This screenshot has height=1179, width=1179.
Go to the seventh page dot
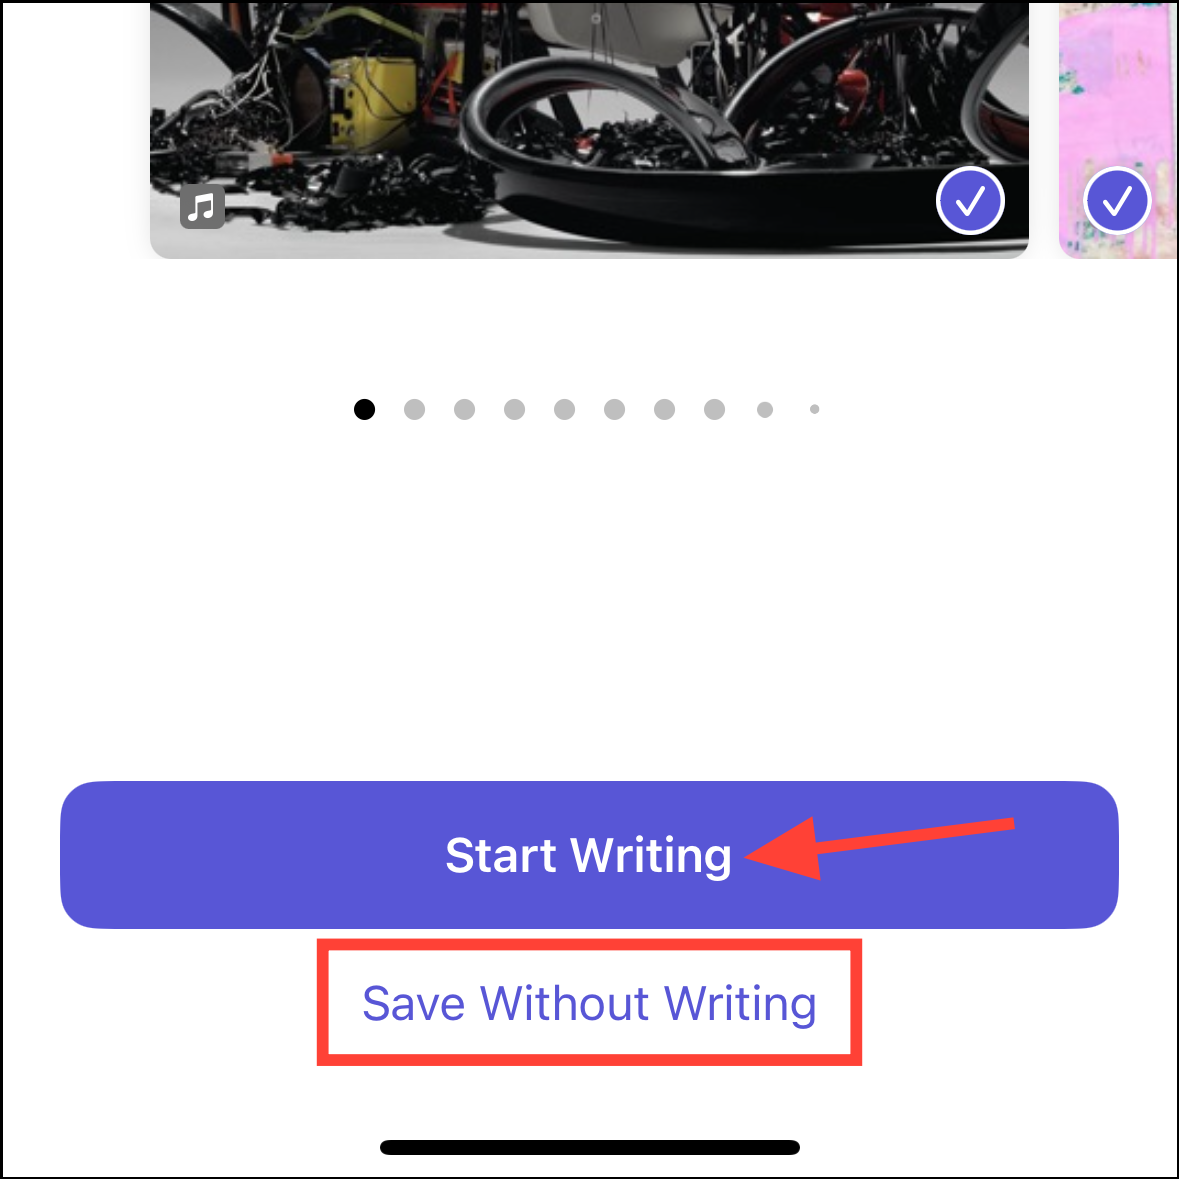tap(665, 410)
